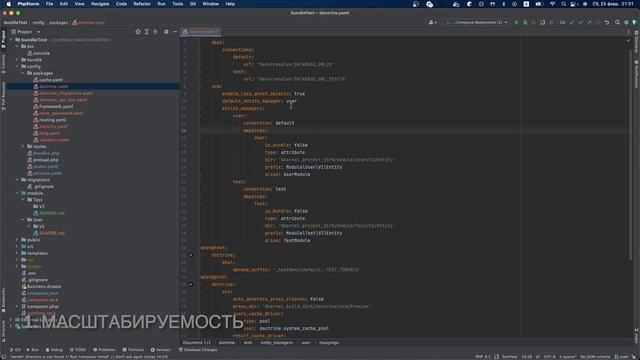
Task: Open the TODO tool window tab
Action: point(78,350)
